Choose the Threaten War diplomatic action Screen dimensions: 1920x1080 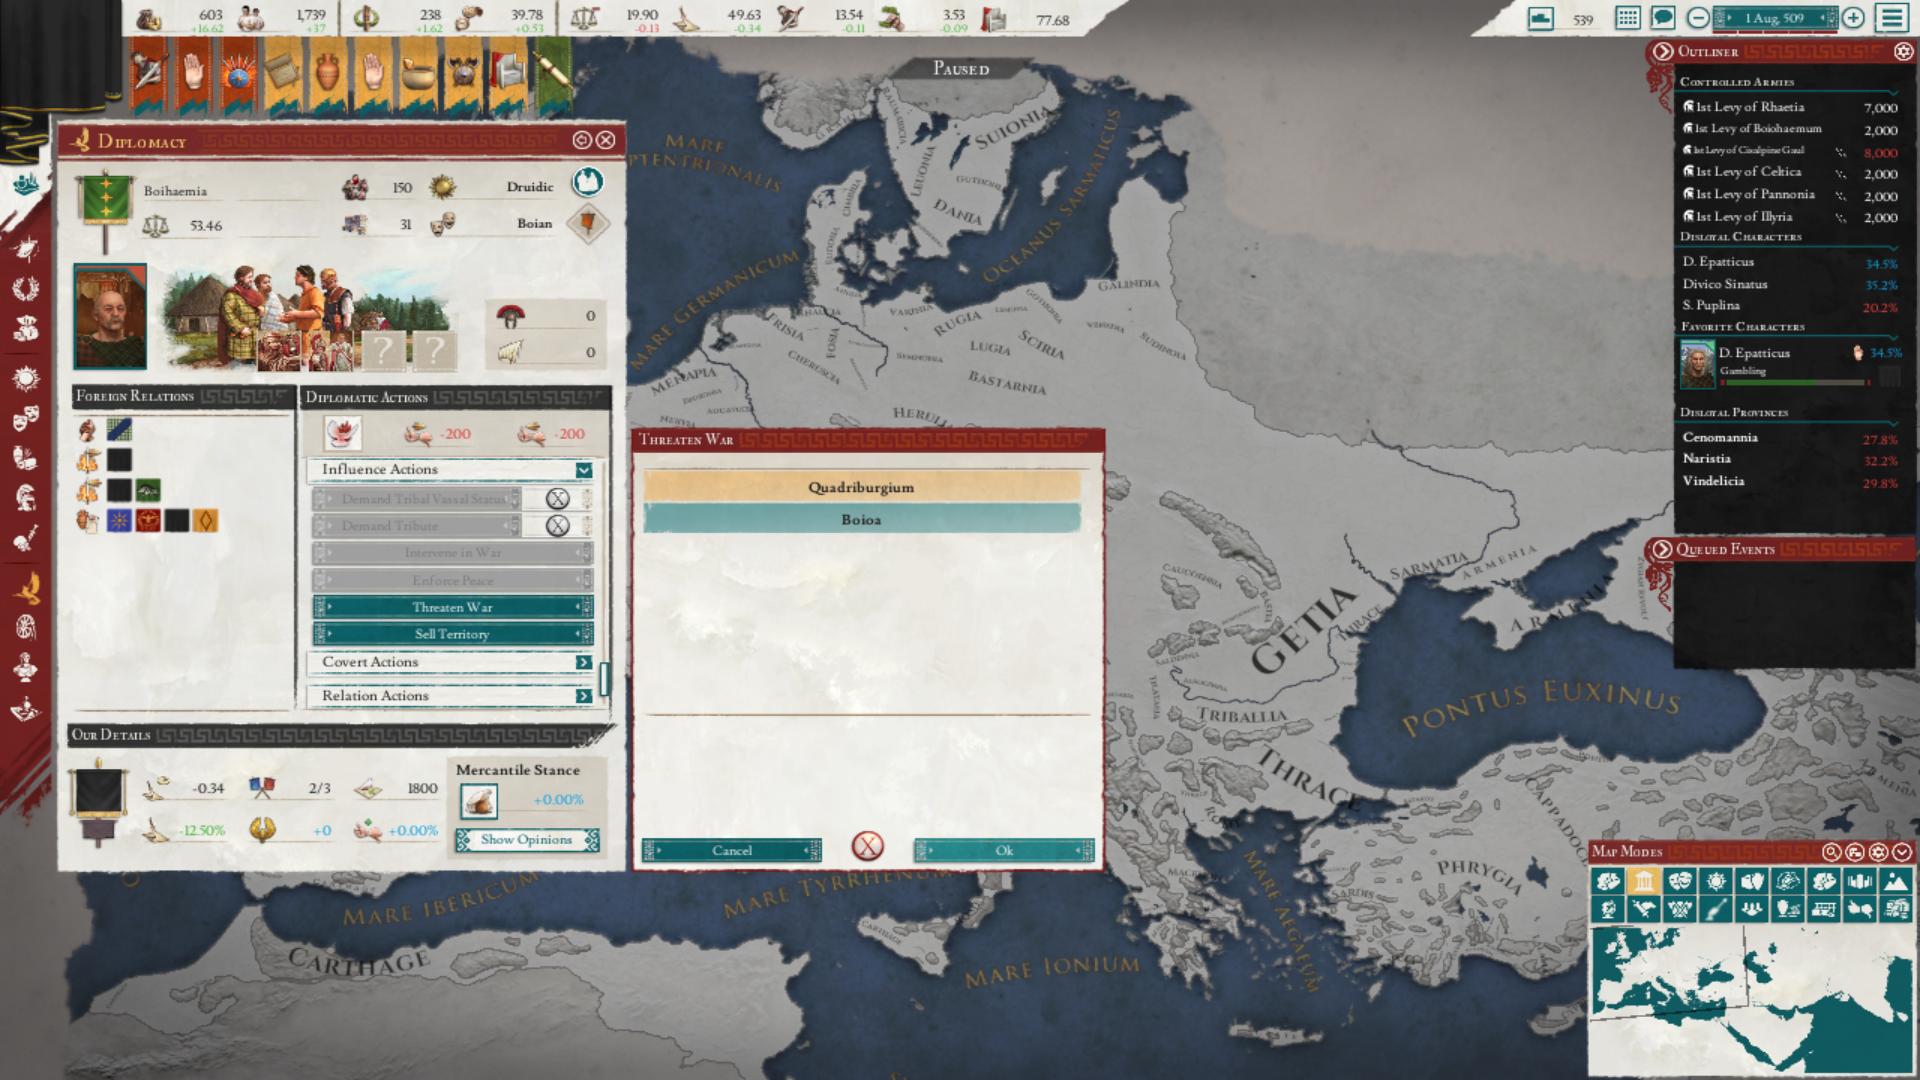pyautogui.click(x=453, y=607)
